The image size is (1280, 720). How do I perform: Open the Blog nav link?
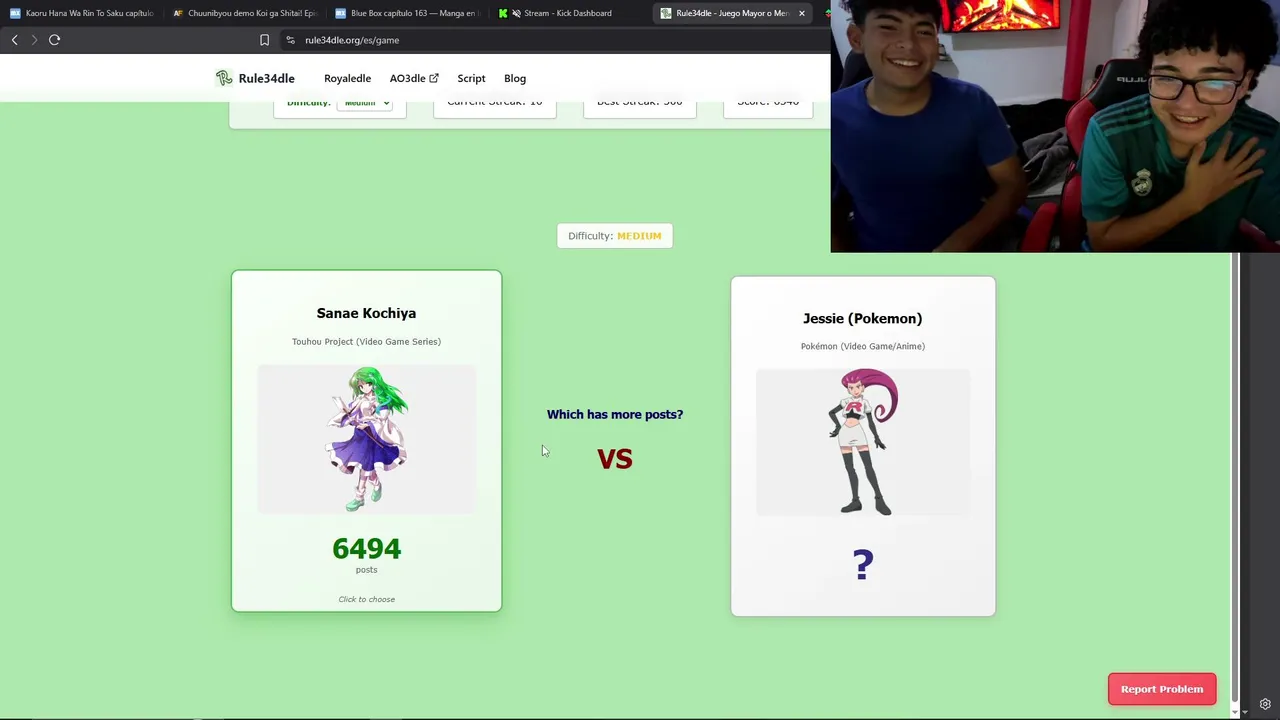click(515, 78)
